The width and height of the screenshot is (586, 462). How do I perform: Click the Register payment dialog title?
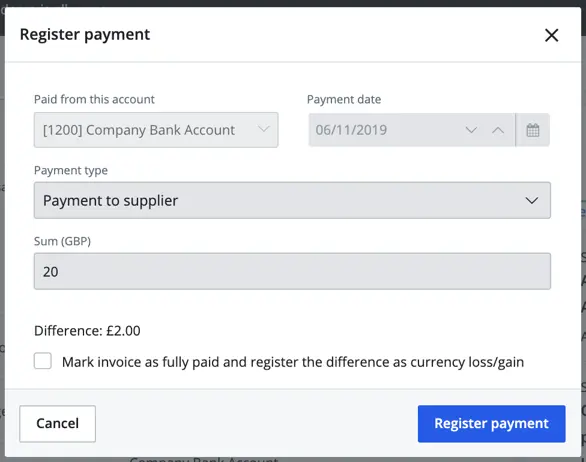[x=85, y=35]
